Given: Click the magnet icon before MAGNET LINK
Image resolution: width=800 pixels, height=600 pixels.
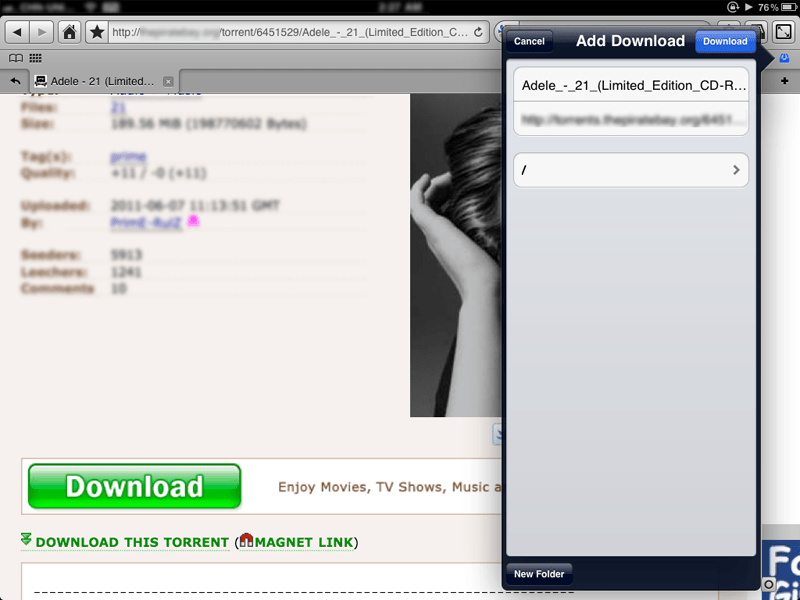Looking at the screenshot, I should tap(246, 540).
